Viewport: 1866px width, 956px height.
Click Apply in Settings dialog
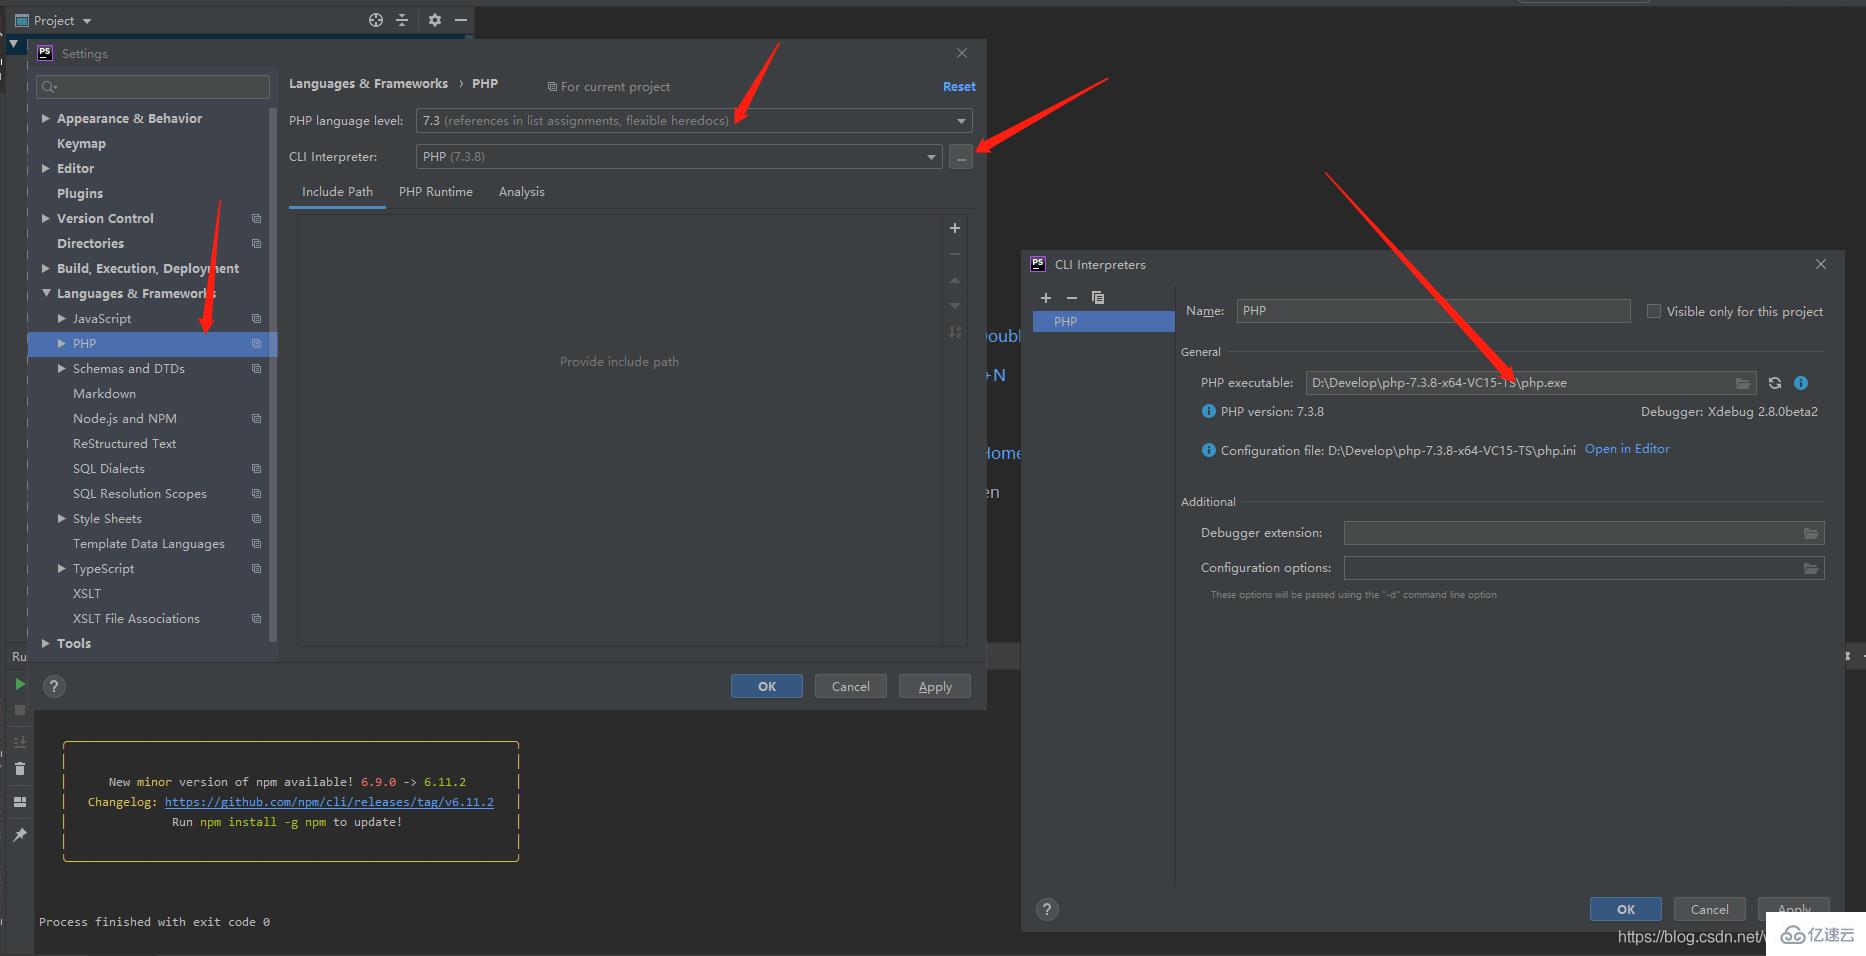point(935,686)
